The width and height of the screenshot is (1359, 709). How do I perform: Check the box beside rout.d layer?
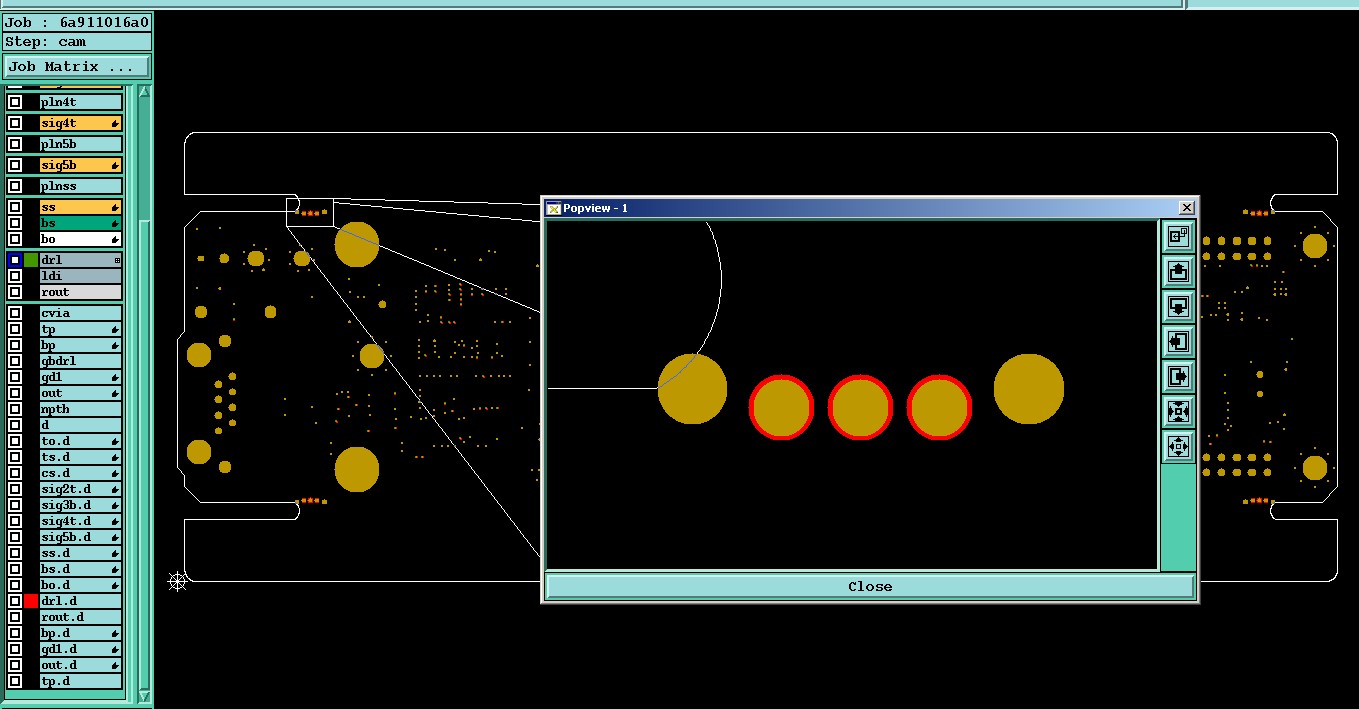[15, 617]
